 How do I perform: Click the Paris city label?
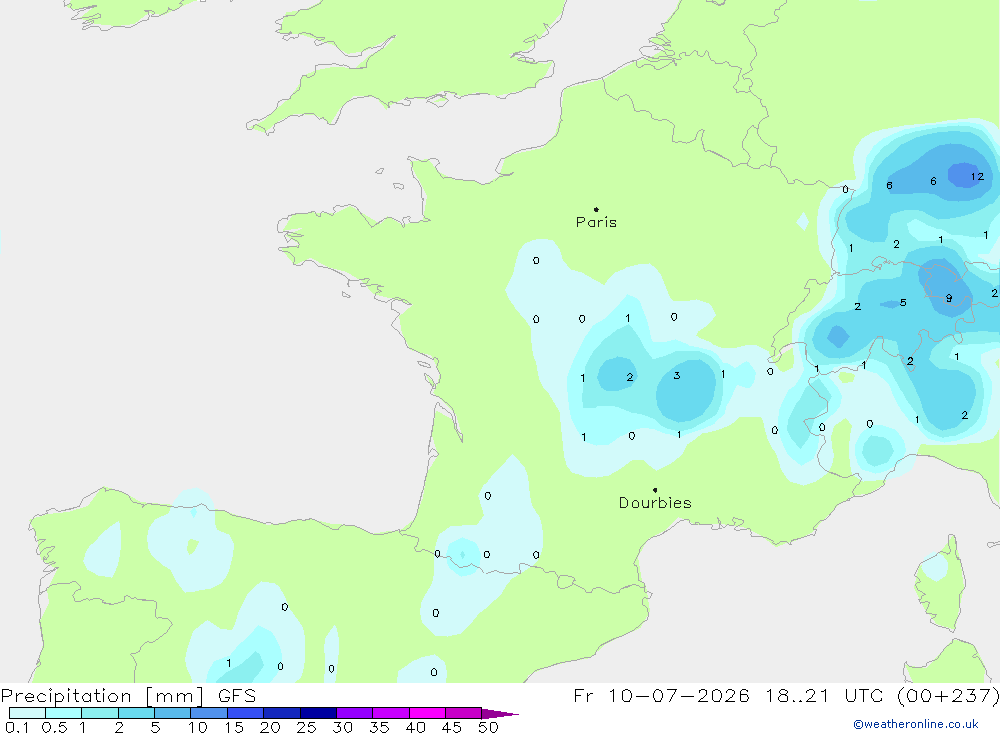point(596,222)
